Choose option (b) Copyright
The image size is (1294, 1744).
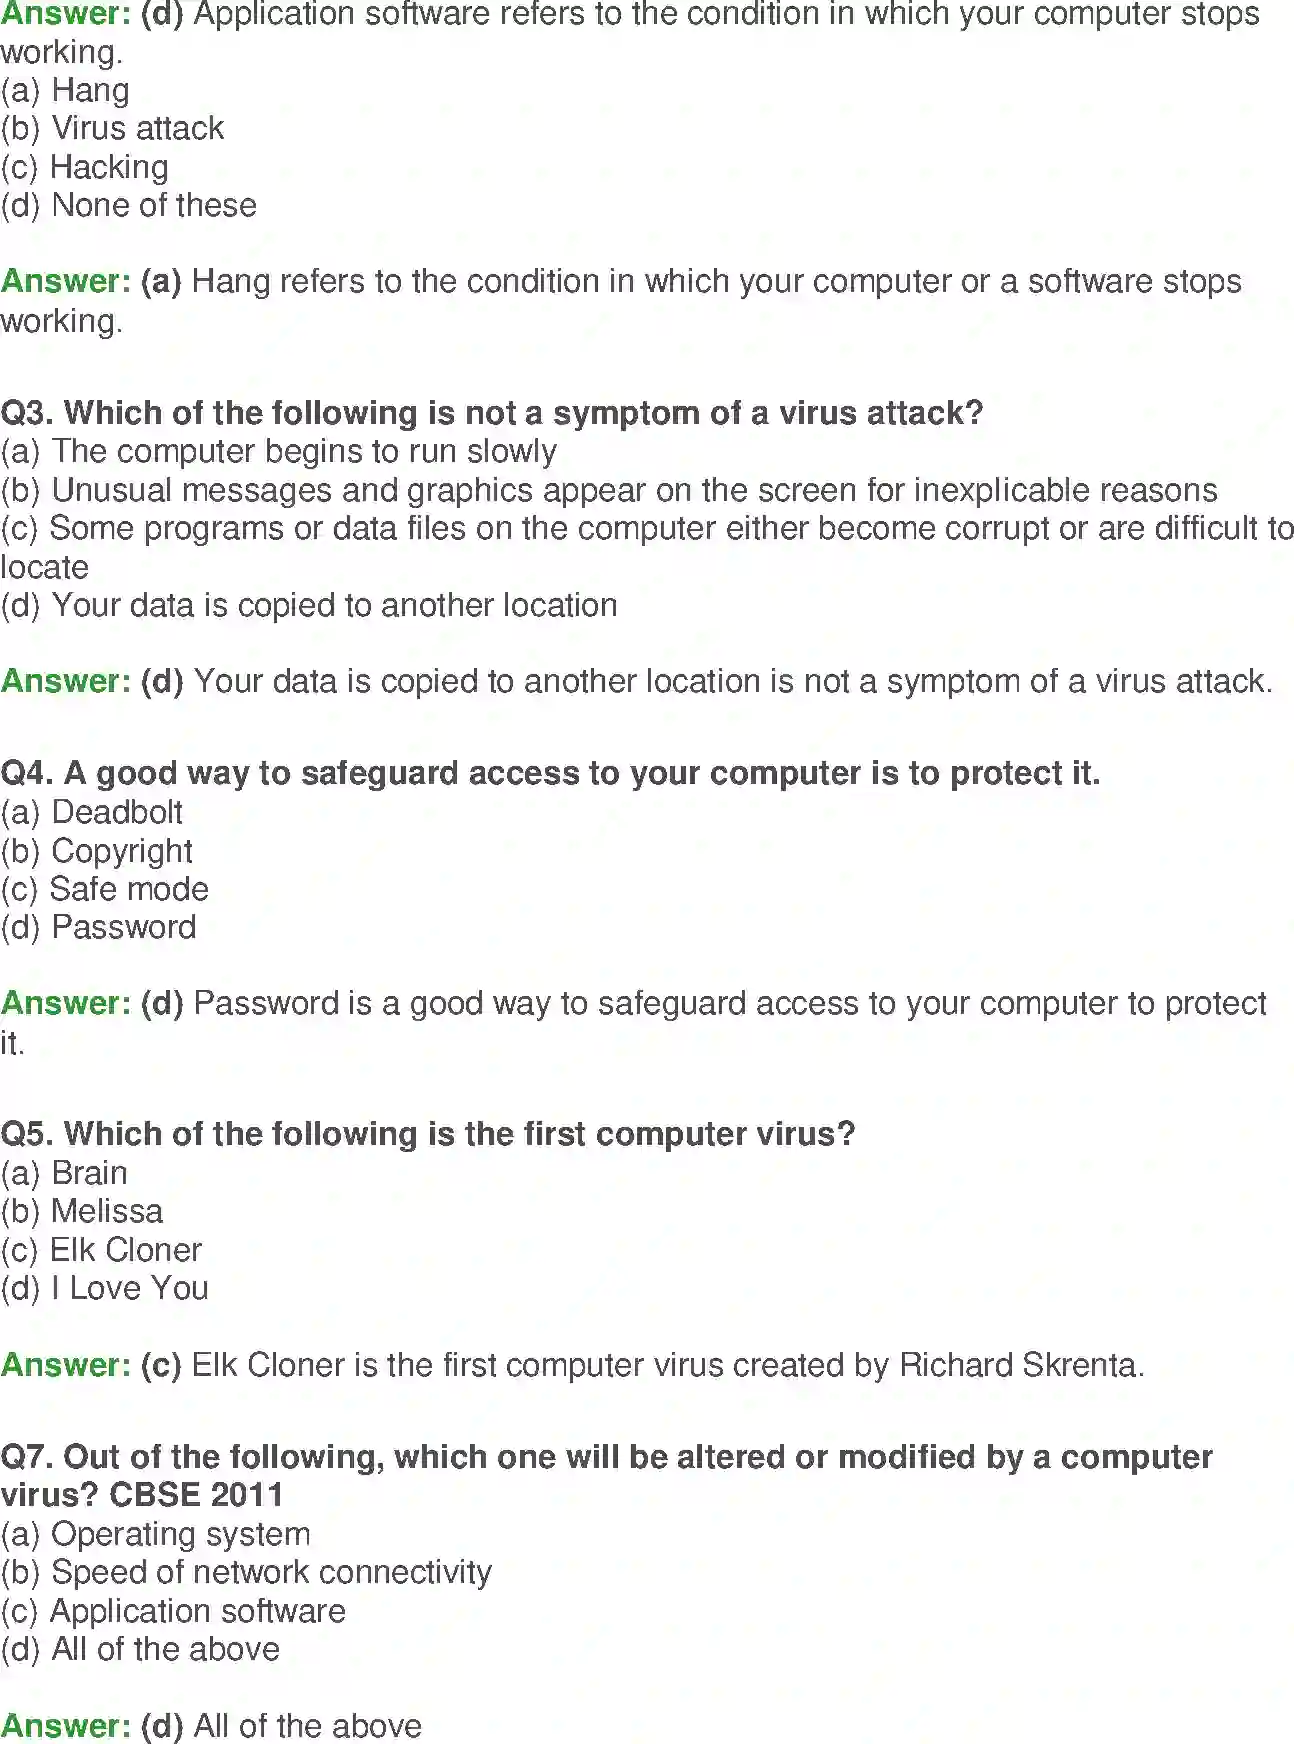97,851
